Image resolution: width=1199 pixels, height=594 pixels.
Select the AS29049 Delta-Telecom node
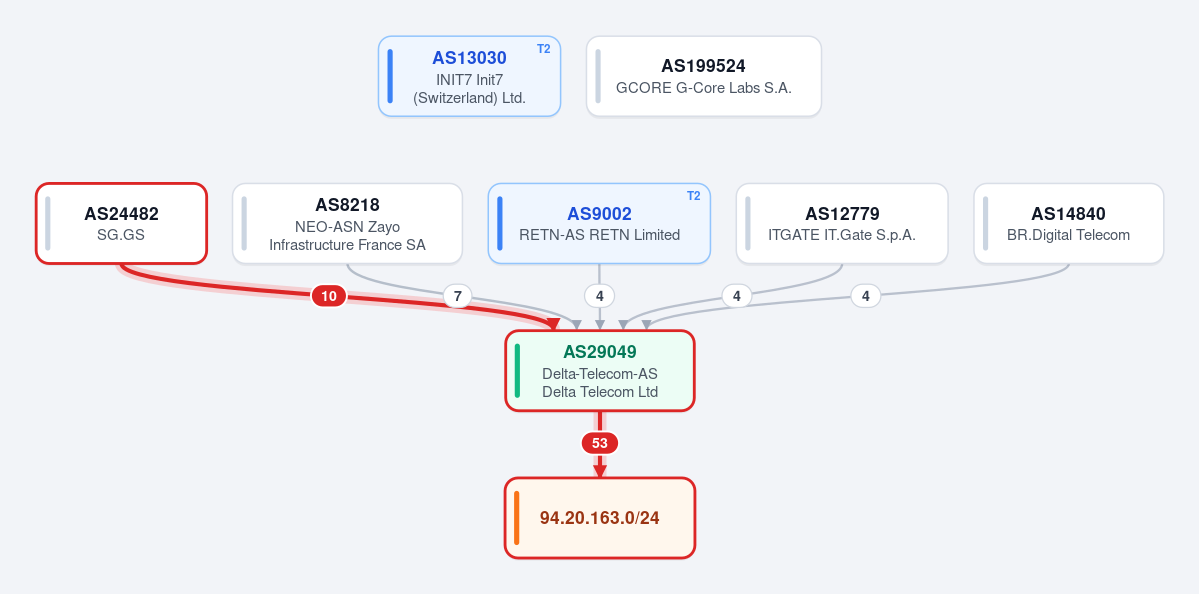(x=600, y=371)
